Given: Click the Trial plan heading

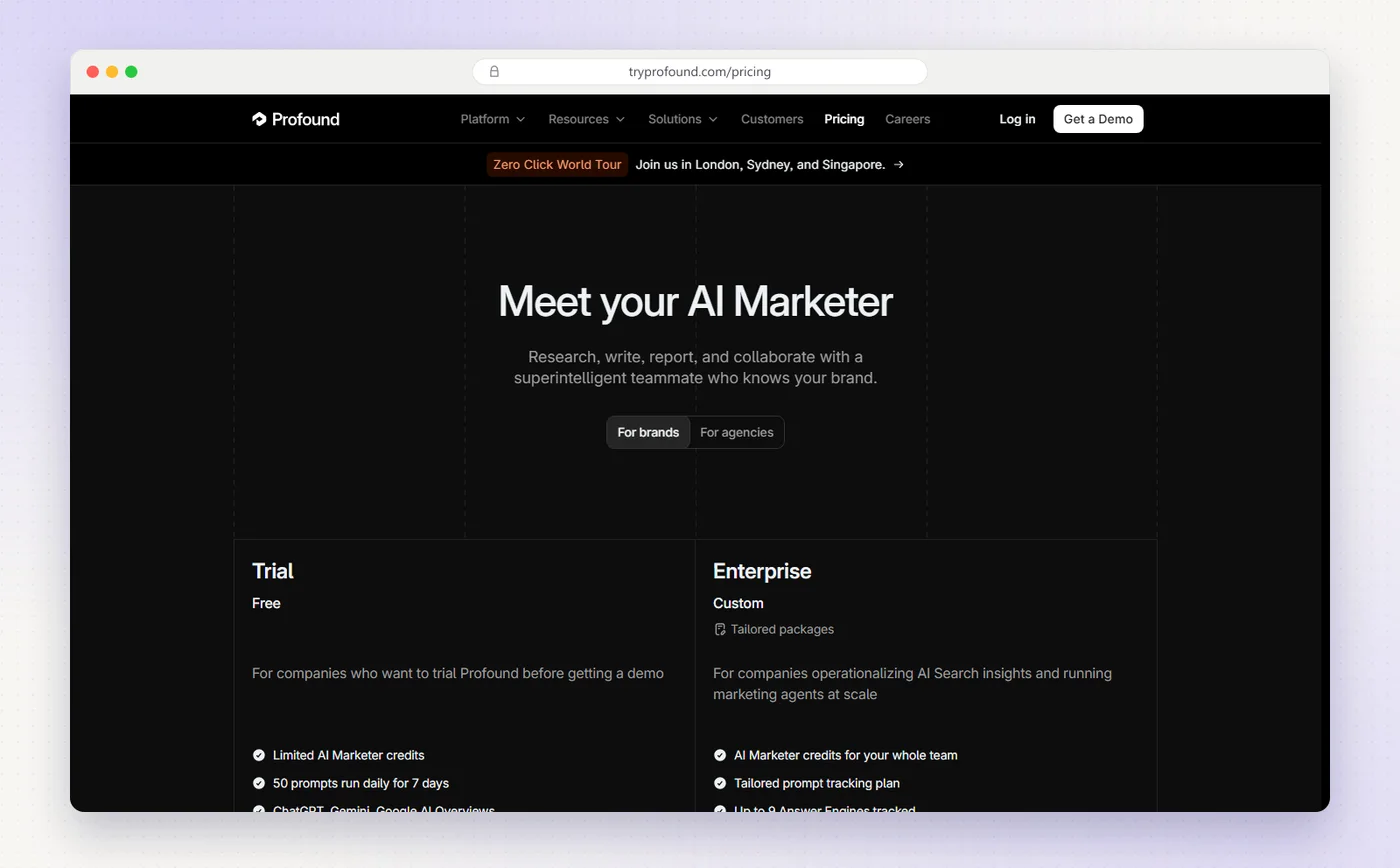Looking at the screenshot, I should (273, 571).
